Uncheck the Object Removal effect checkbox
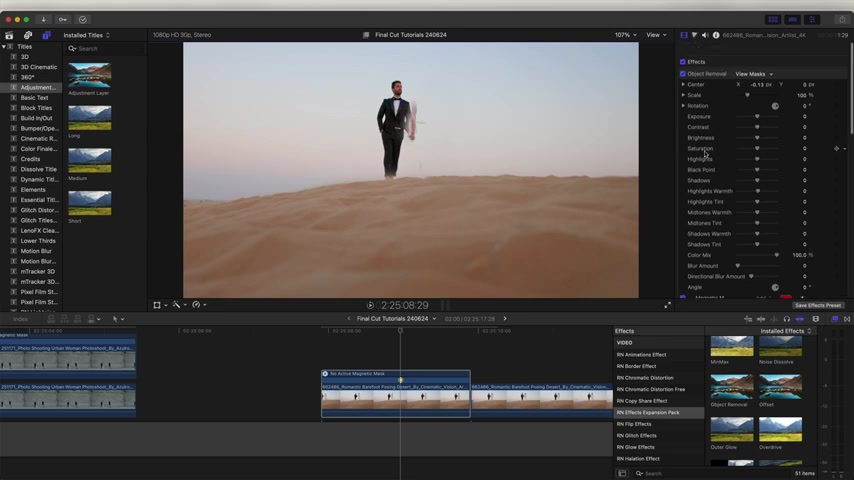The width and height of the screenshot is (854, 480). click(x=682, y=74)
